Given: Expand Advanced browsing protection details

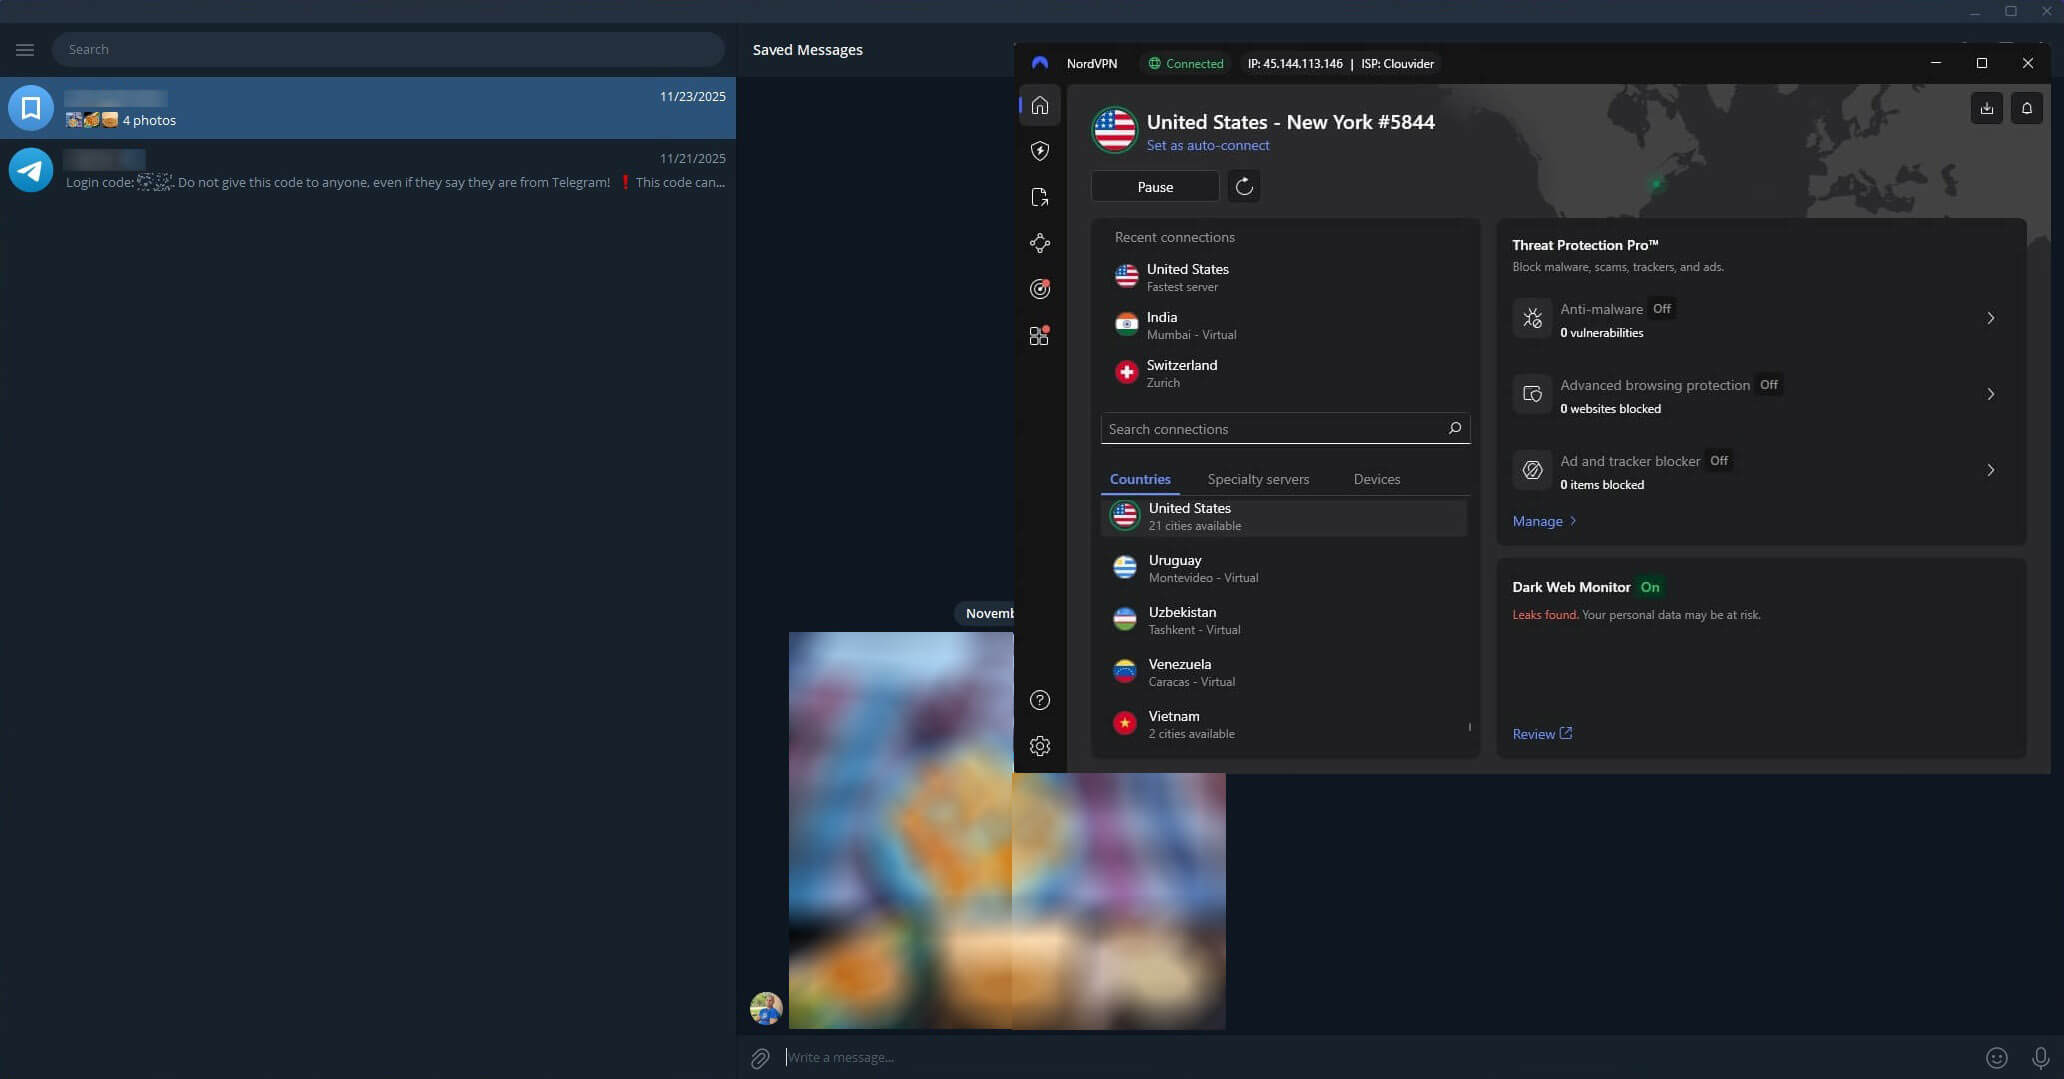Looking at the screenshot, I should click(1991, 394).
